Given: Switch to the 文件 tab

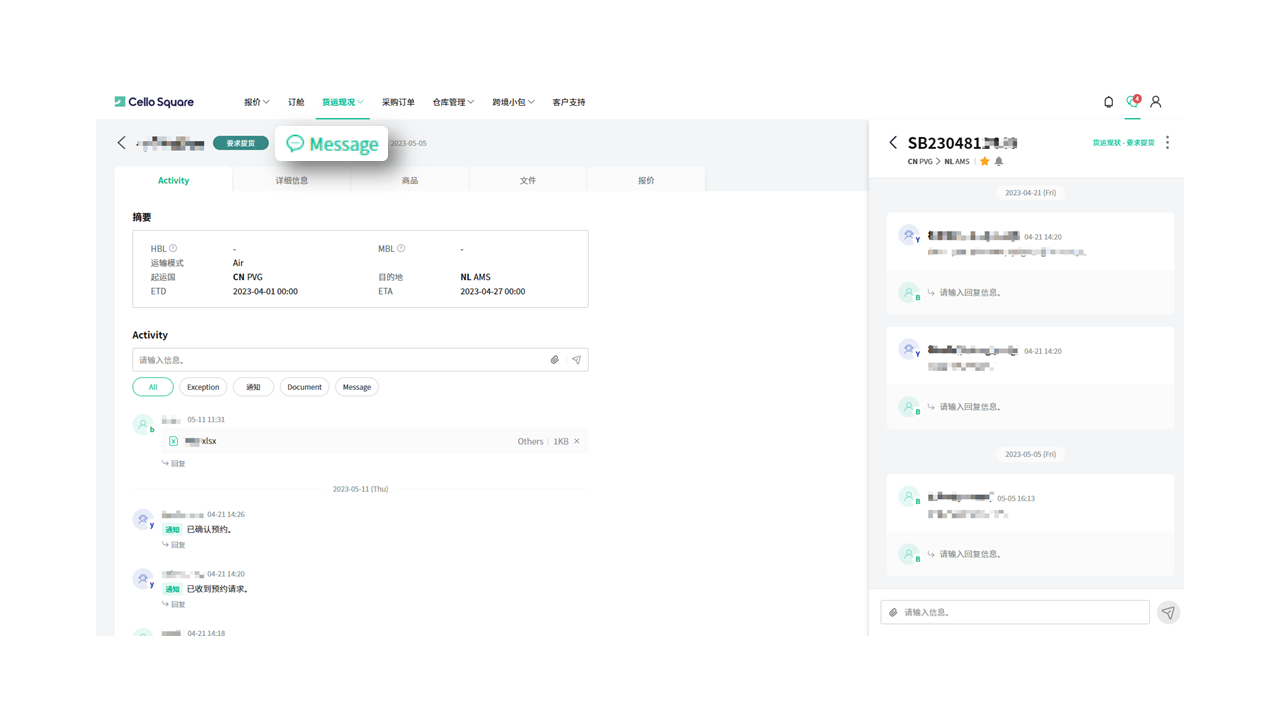Looking at the screenshot, I should click(x=528, y=181).
